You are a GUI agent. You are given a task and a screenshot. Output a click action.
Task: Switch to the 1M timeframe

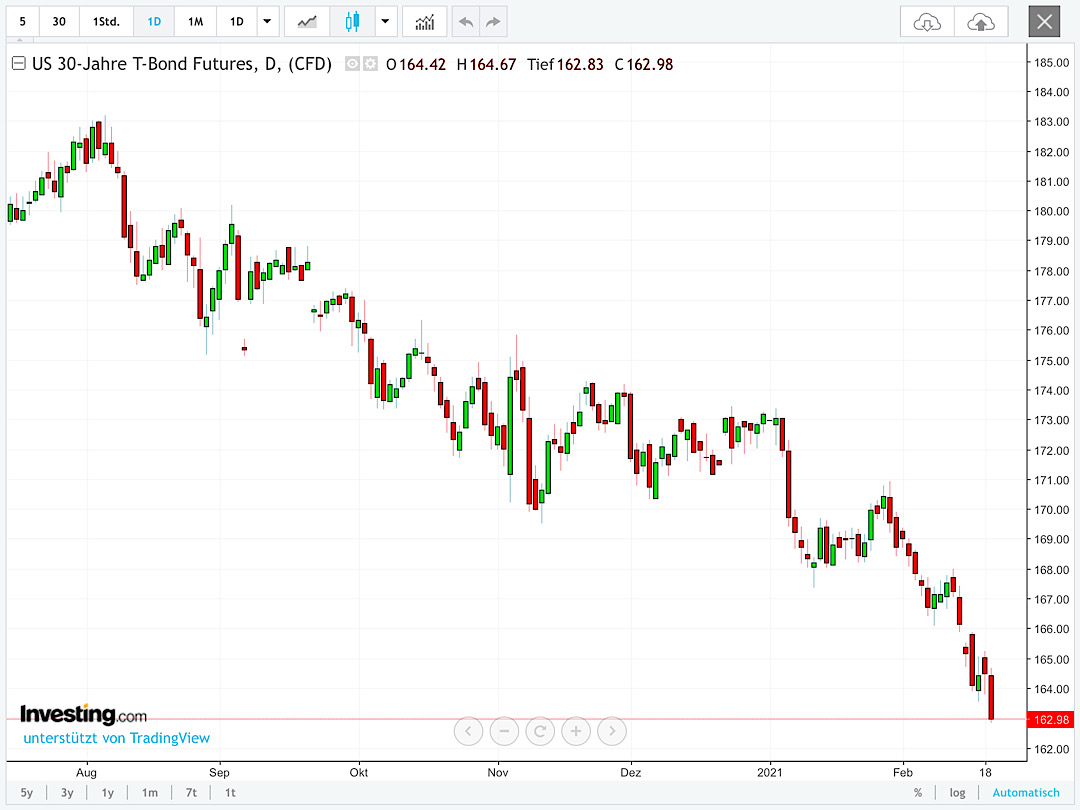click(x=195, y=21)
